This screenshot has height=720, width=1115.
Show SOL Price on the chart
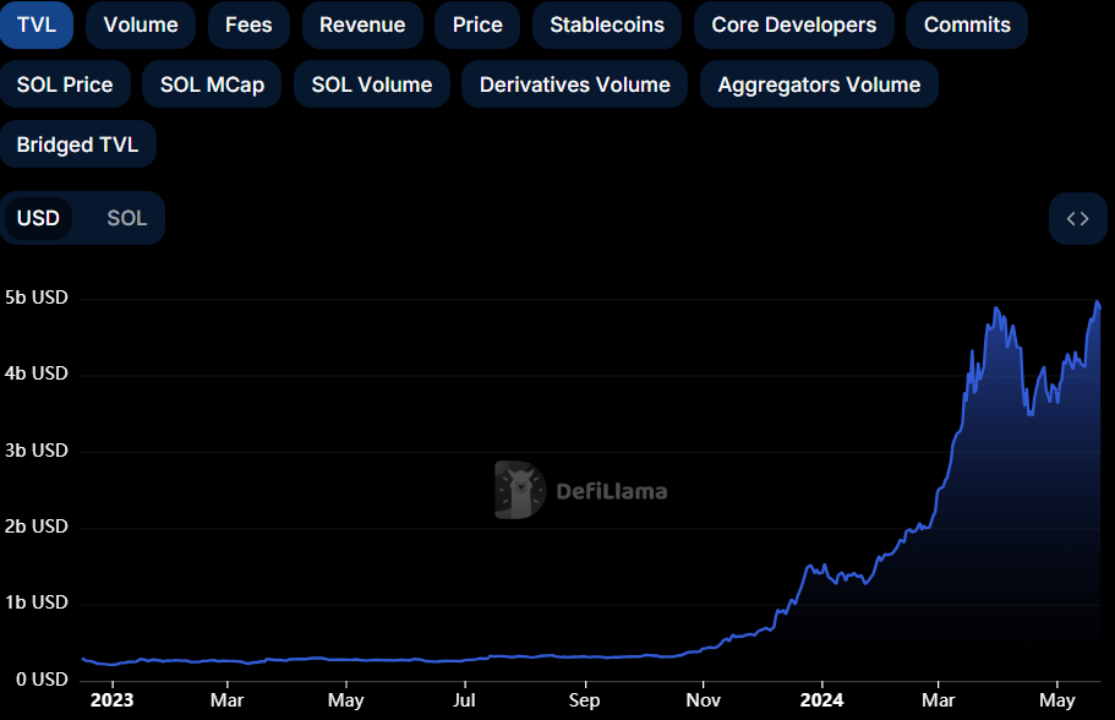(65, 85)
